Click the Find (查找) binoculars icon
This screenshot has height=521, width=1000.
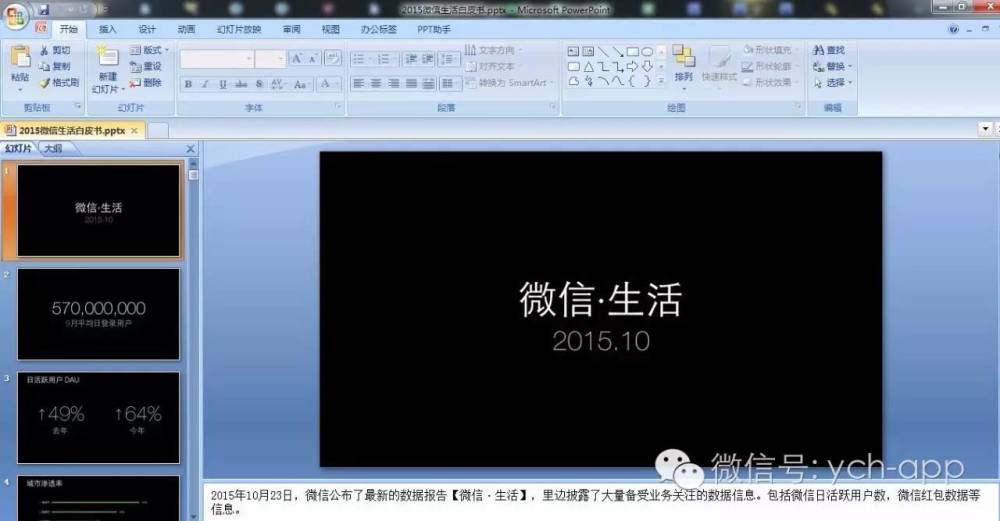(x=819, y=50)
